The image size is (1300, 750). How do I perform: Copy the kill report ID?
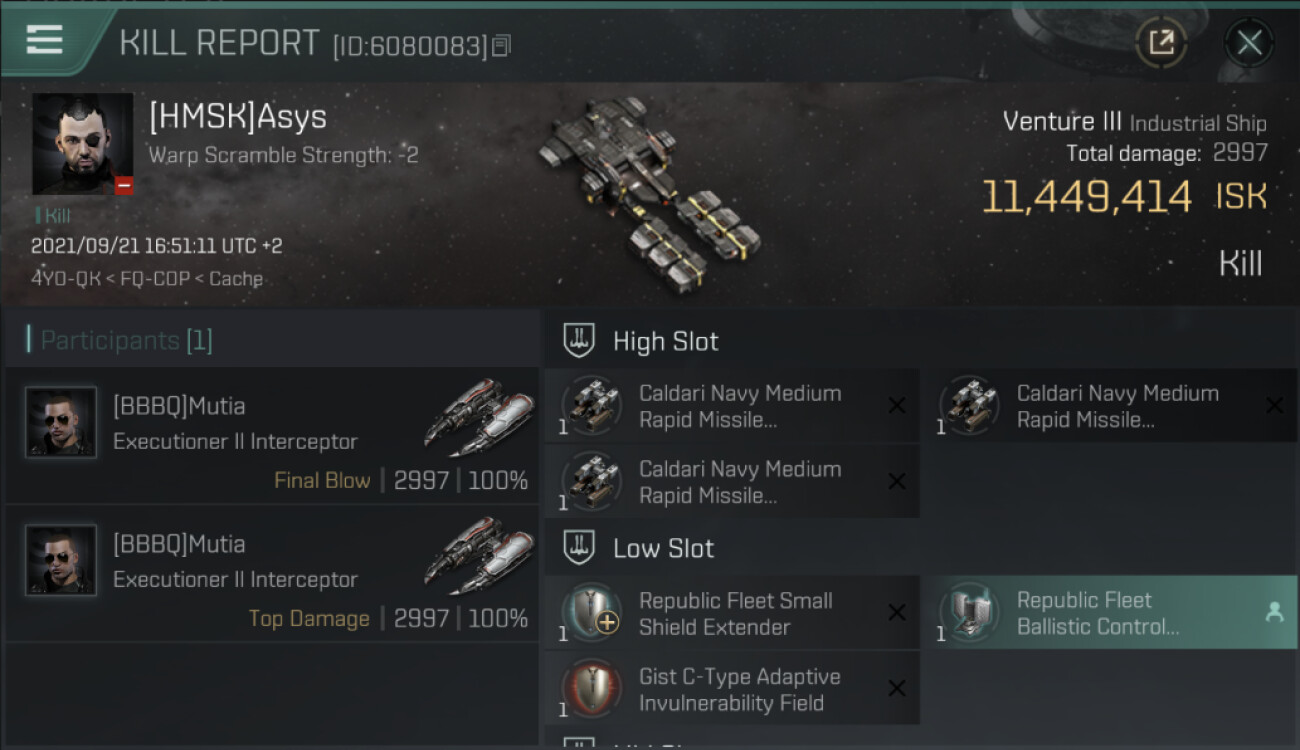pos(502,45)
